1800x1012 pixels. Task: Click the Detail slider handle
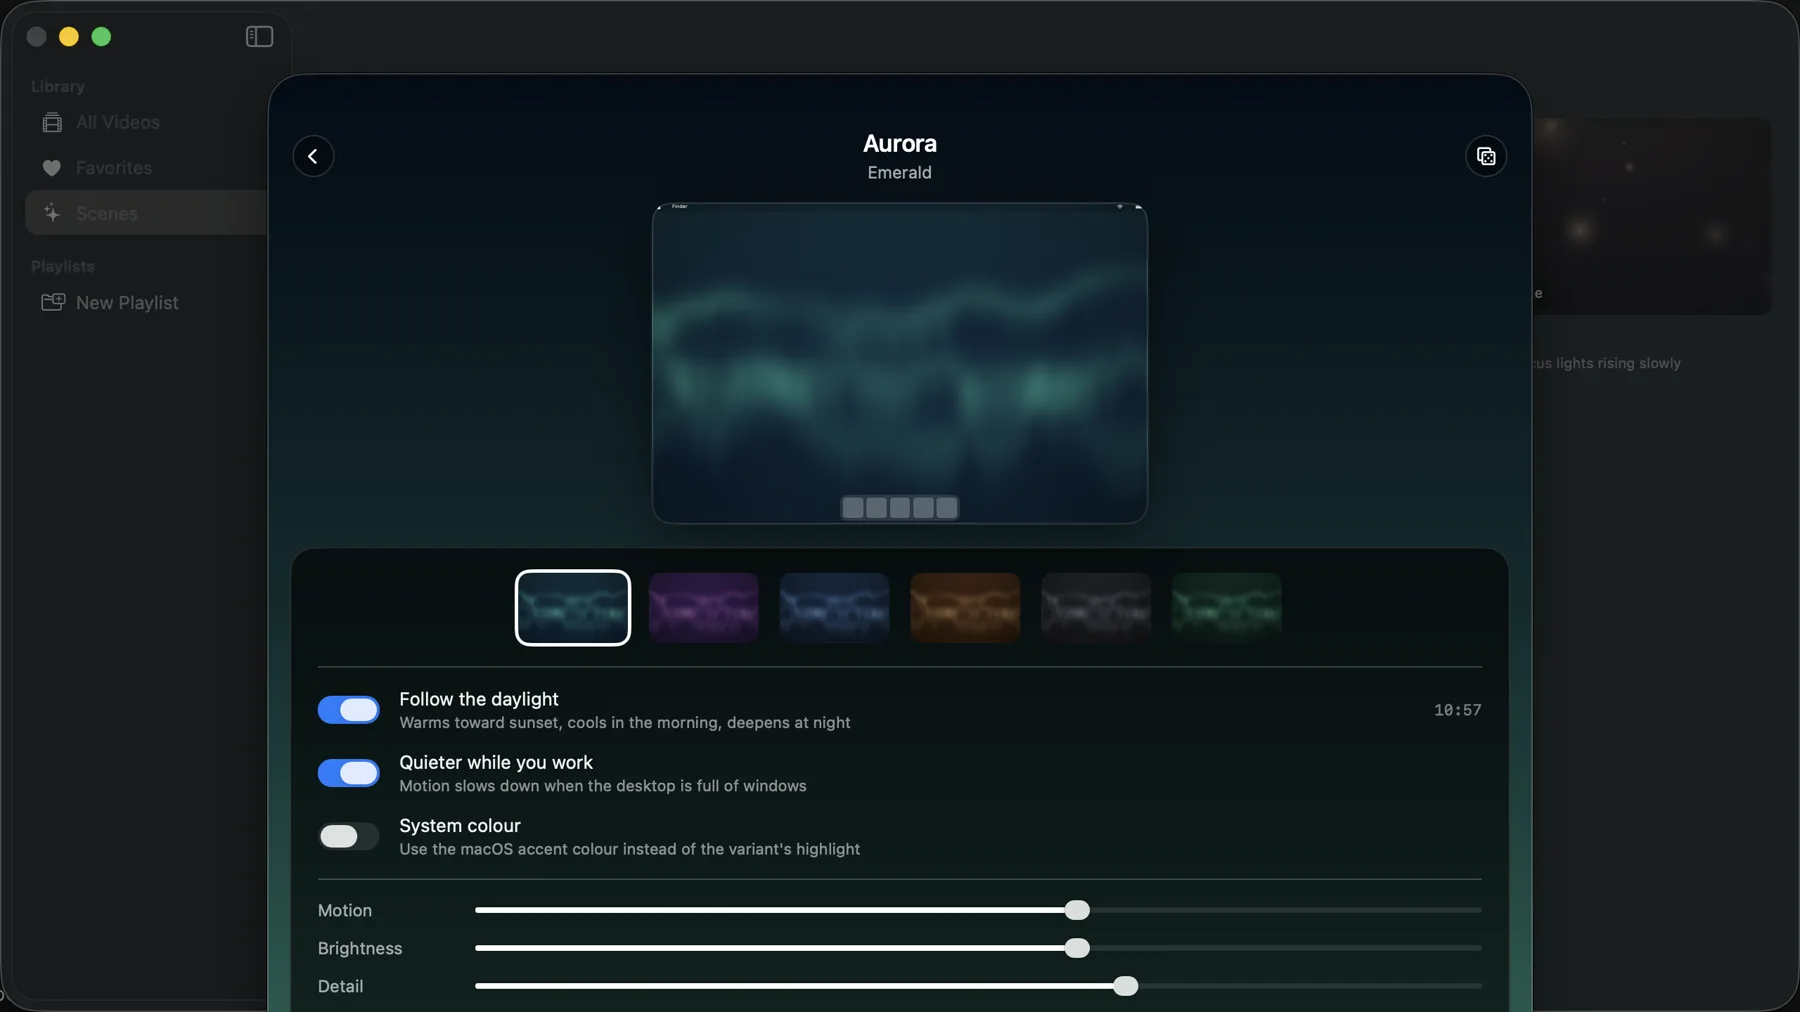coord(1126,986)
